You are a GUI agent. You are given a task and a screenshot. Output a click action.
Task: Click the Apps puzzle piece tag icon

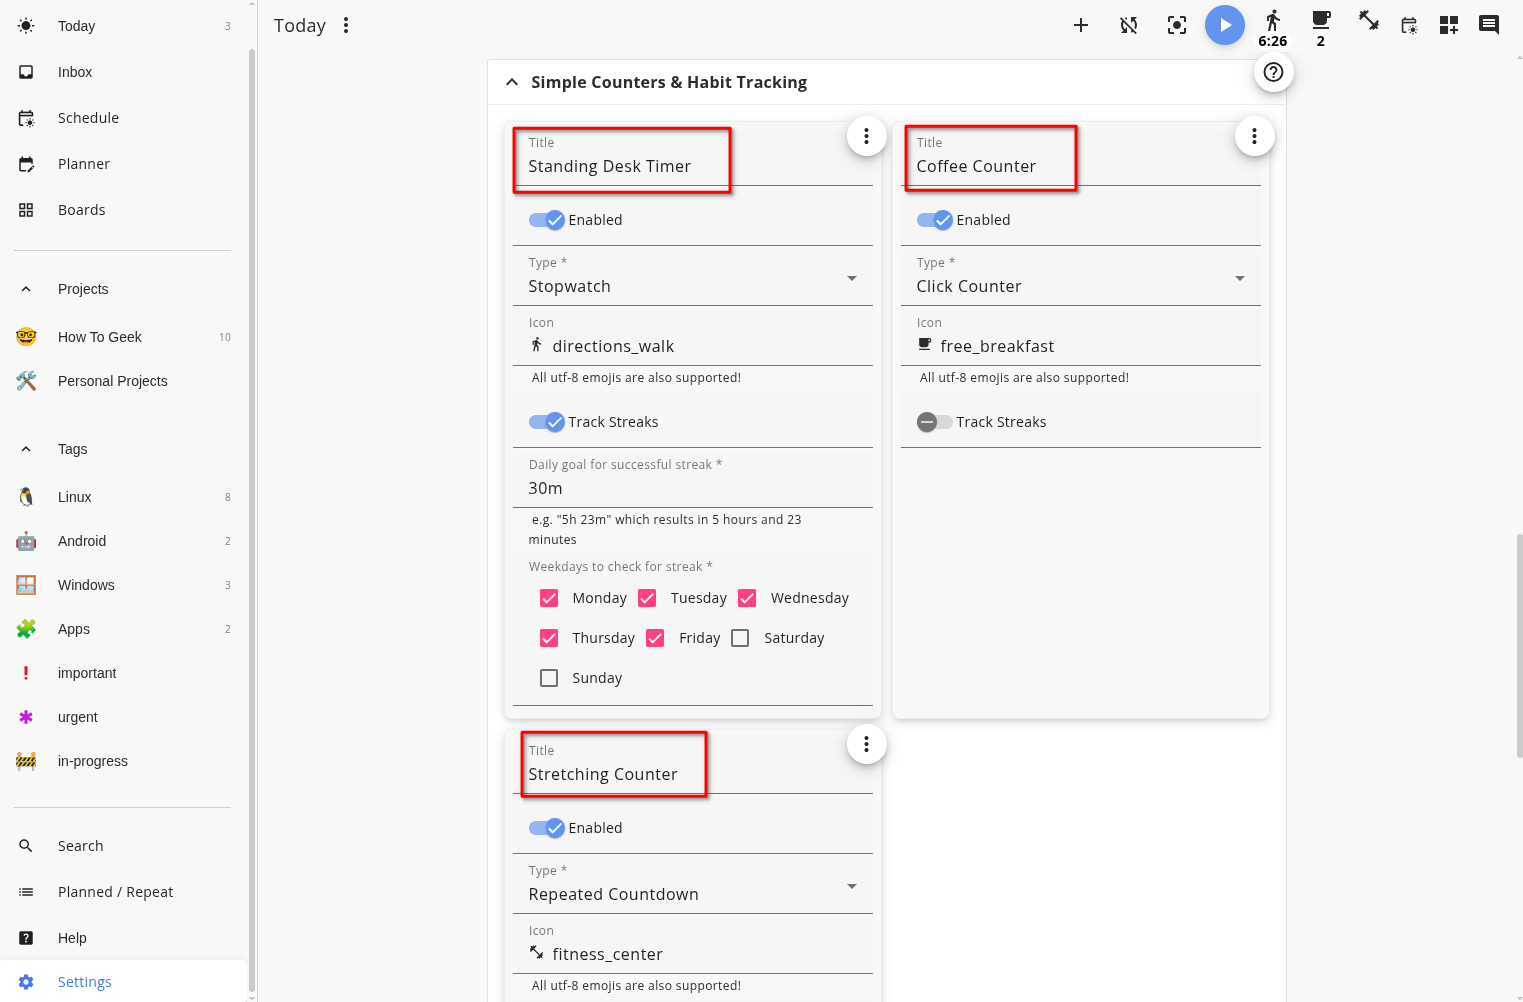click(x=26, y=629)
